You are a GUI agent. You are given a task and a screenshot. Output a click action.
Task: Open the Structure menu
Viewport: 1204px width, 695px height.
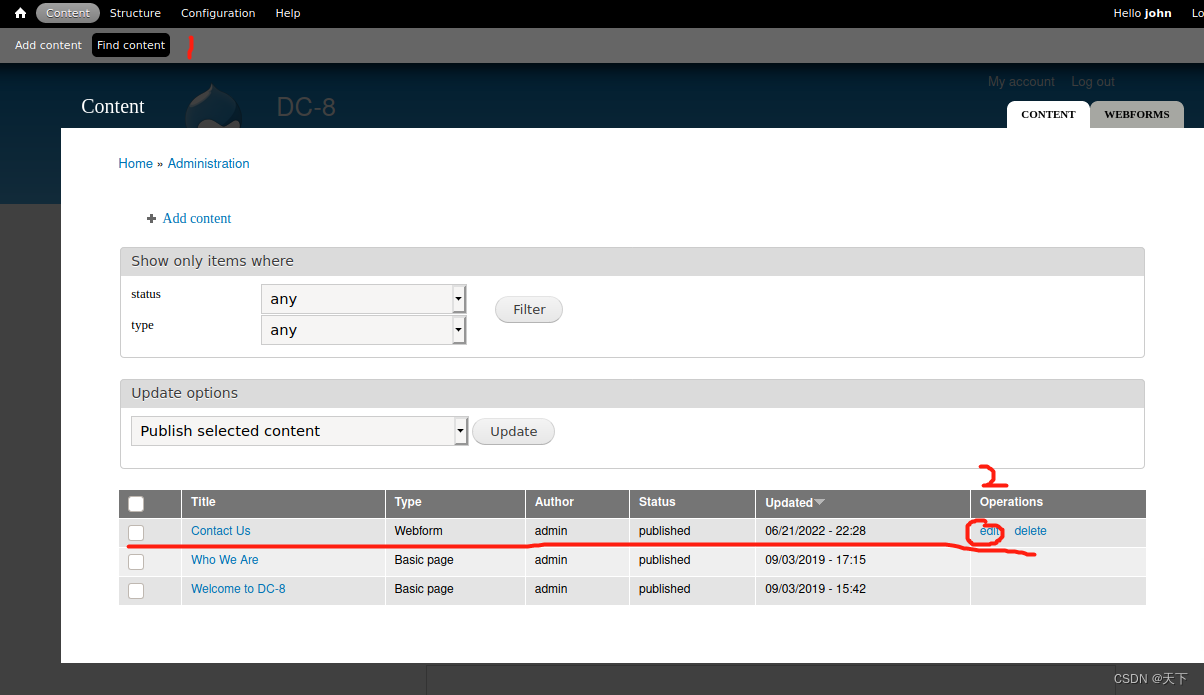coord(135,13)
